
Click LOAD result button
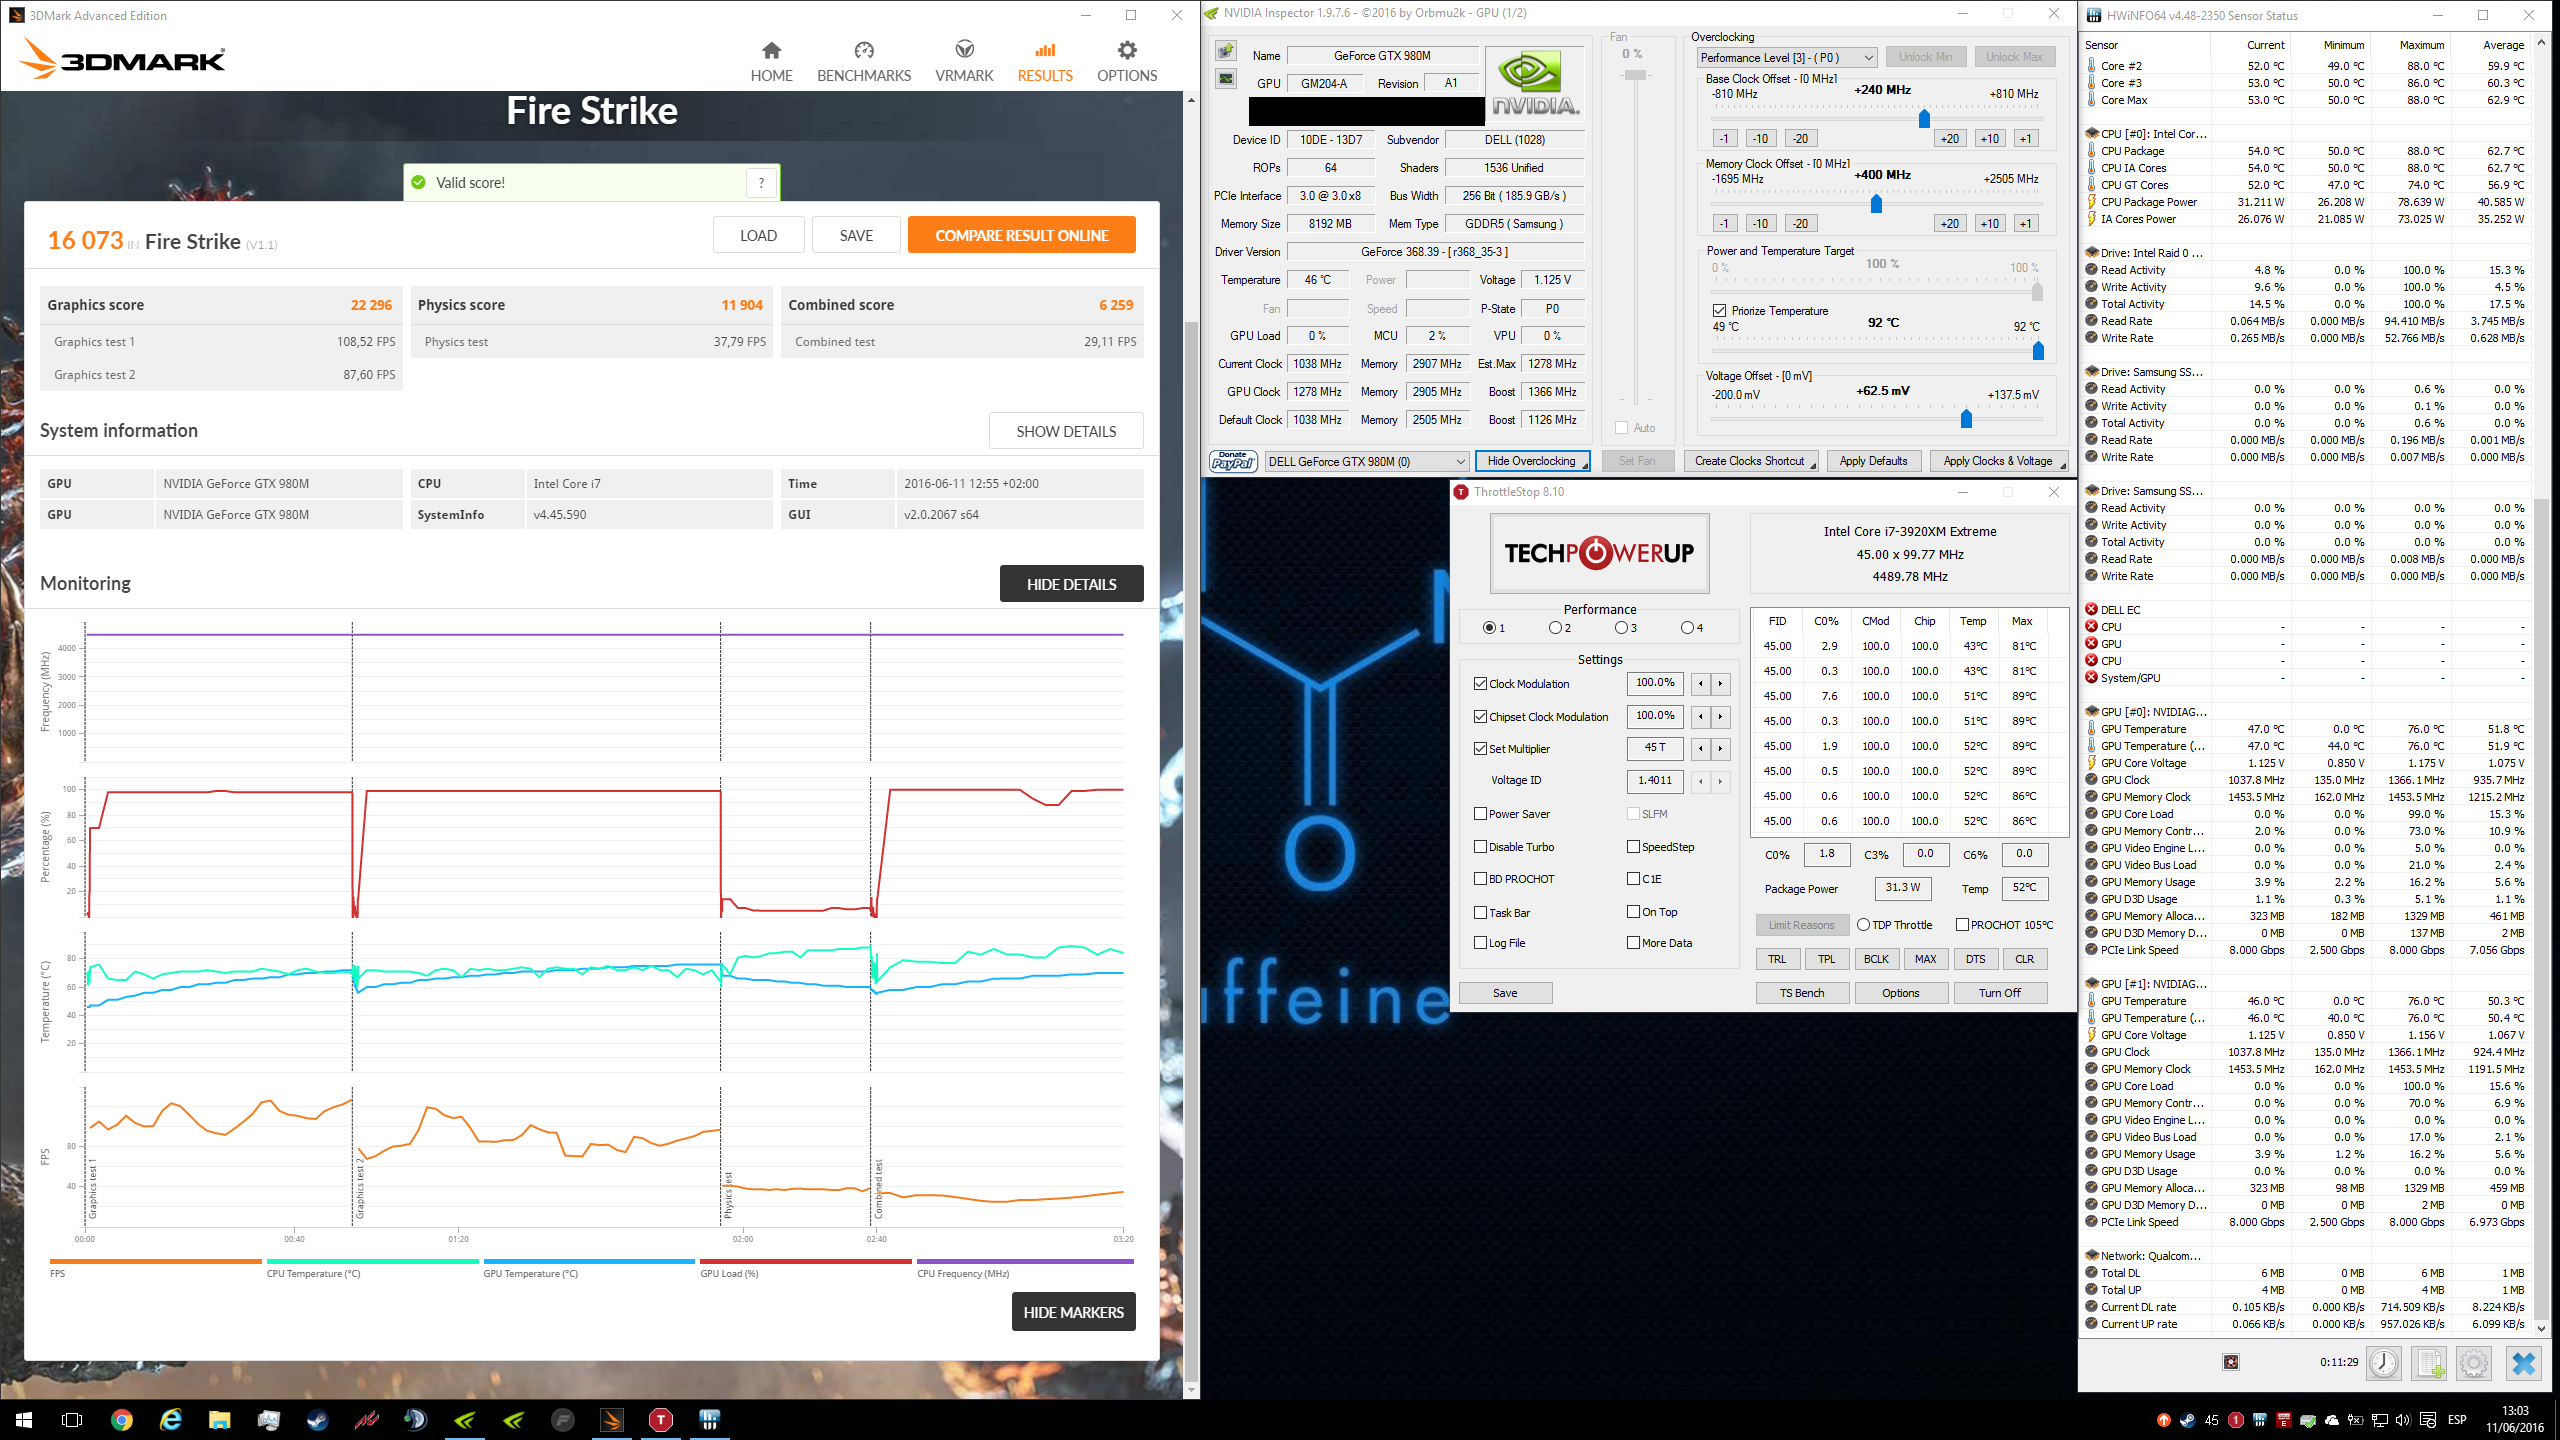coord(758,235)
